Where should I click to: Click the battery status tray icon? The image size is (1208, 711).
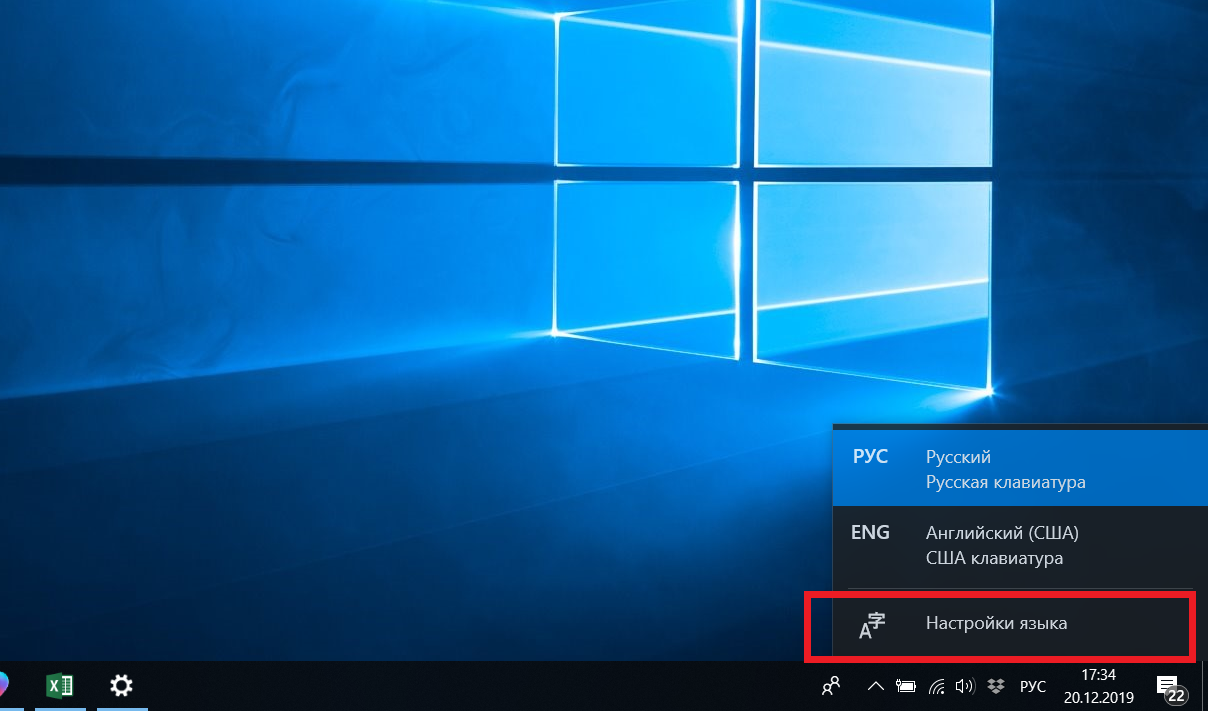tap(906, 687)
